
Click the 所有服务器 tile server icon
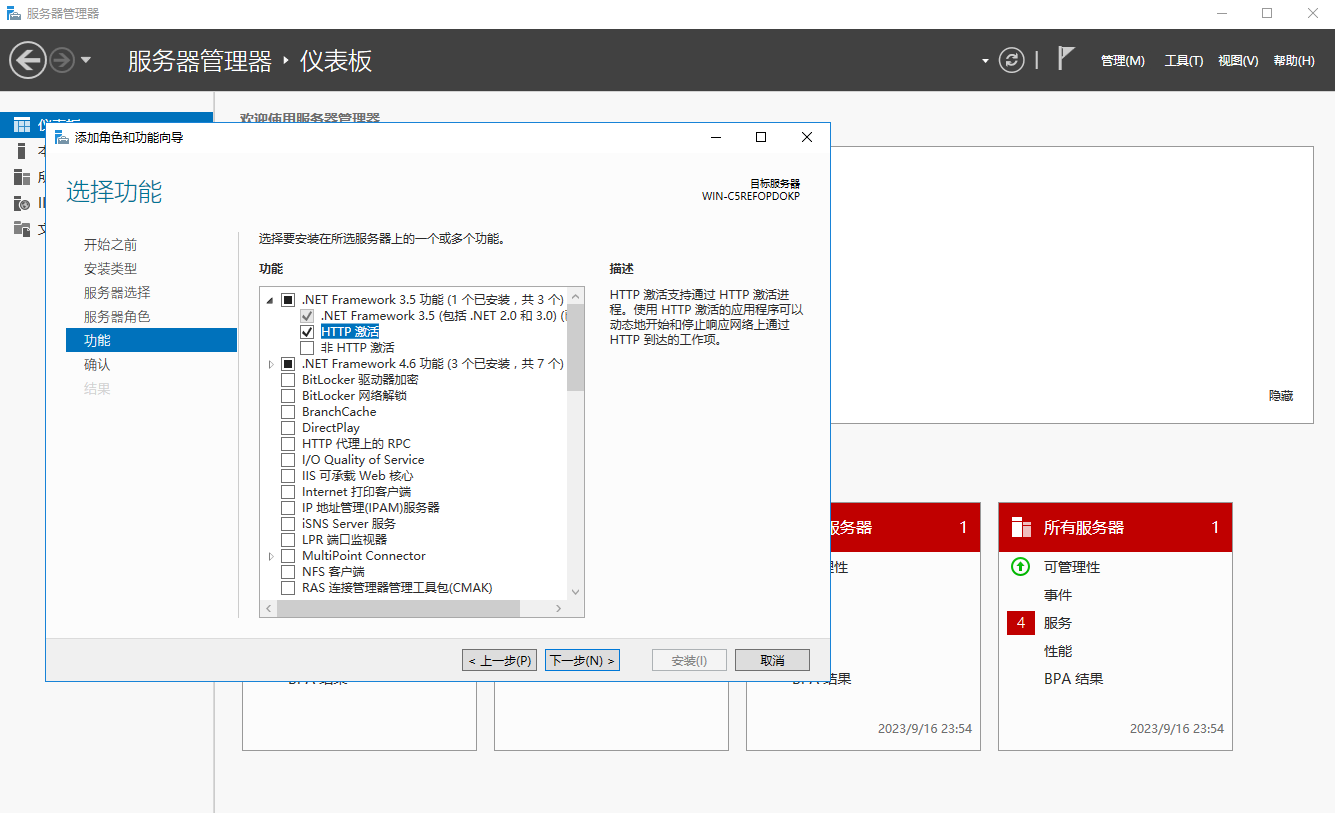pyautogui.click(x=1021, y=527)
